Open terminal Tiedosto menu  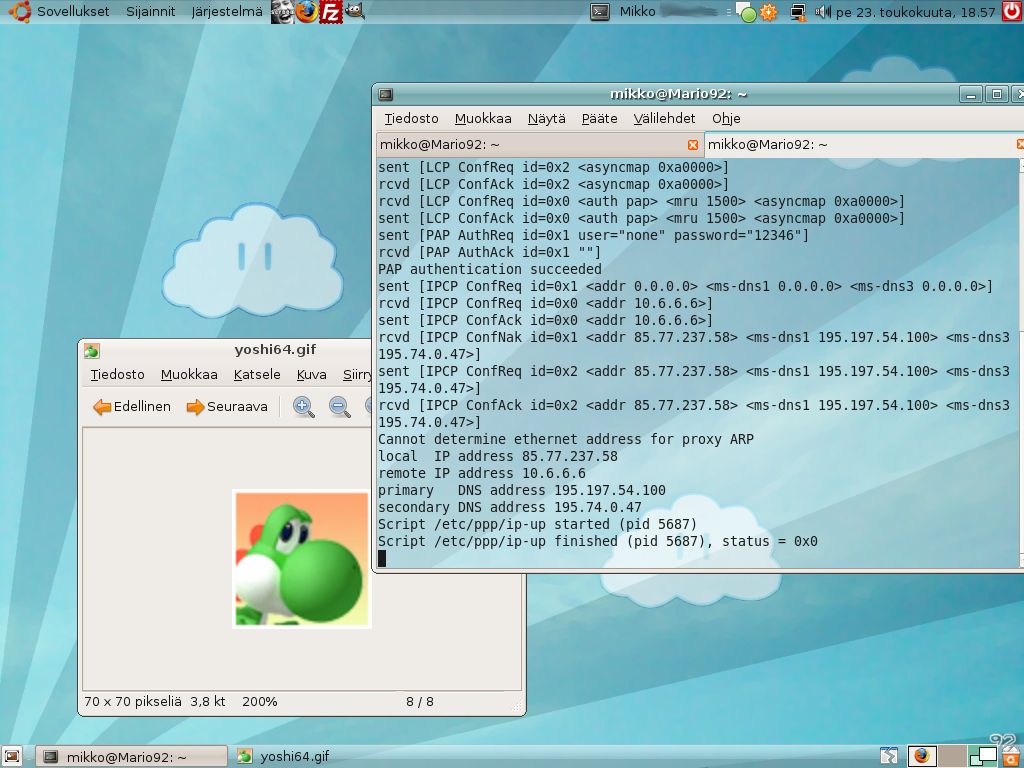411,118
